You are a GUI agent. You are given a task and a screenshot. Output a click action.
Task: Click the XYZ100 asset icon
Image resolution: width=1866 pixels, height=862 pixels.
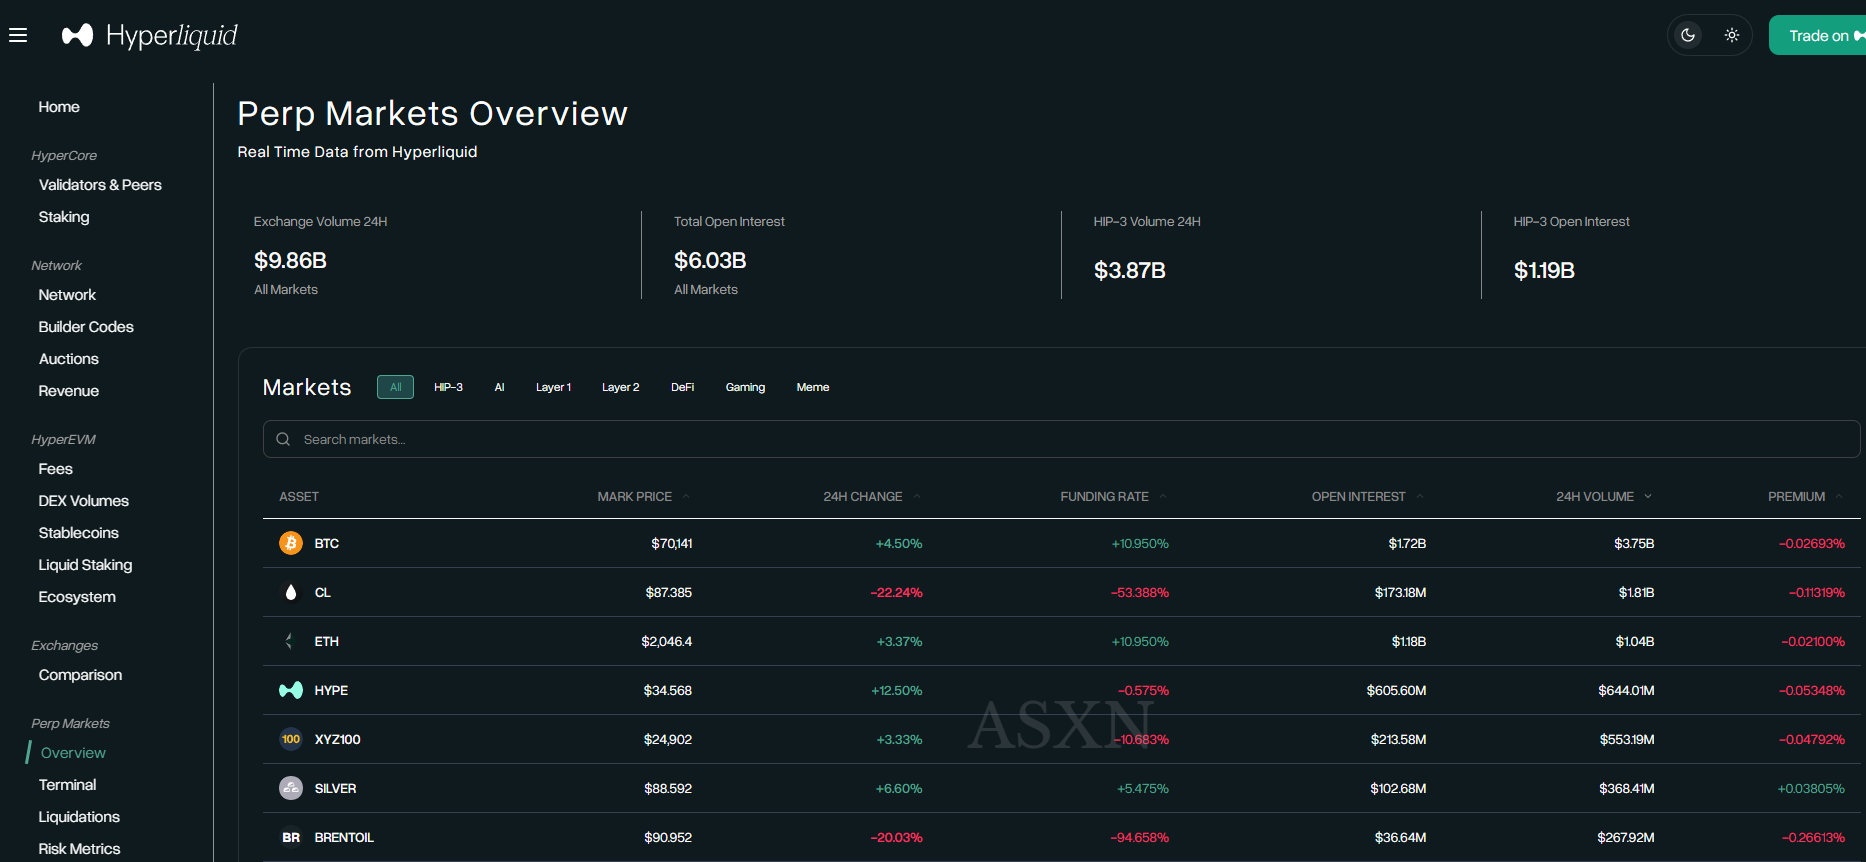click(291, 739)
